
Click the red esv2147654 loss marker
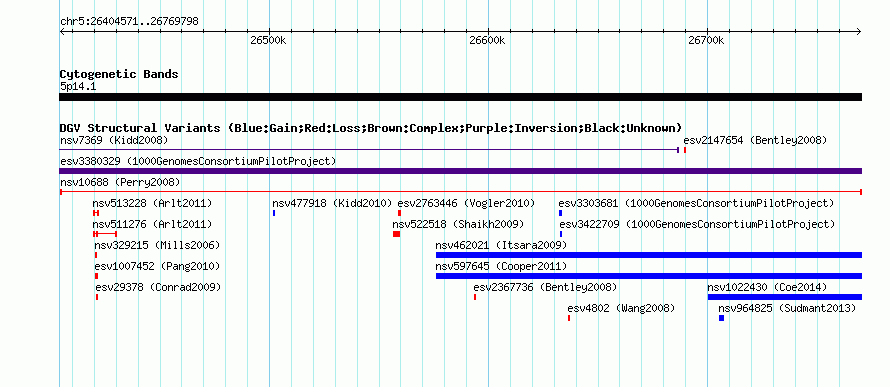[x=685, y=150]
